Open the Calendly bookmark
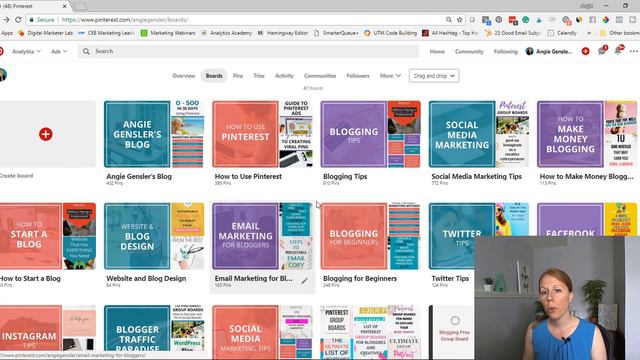640x360 pixels. pos(562,33)
